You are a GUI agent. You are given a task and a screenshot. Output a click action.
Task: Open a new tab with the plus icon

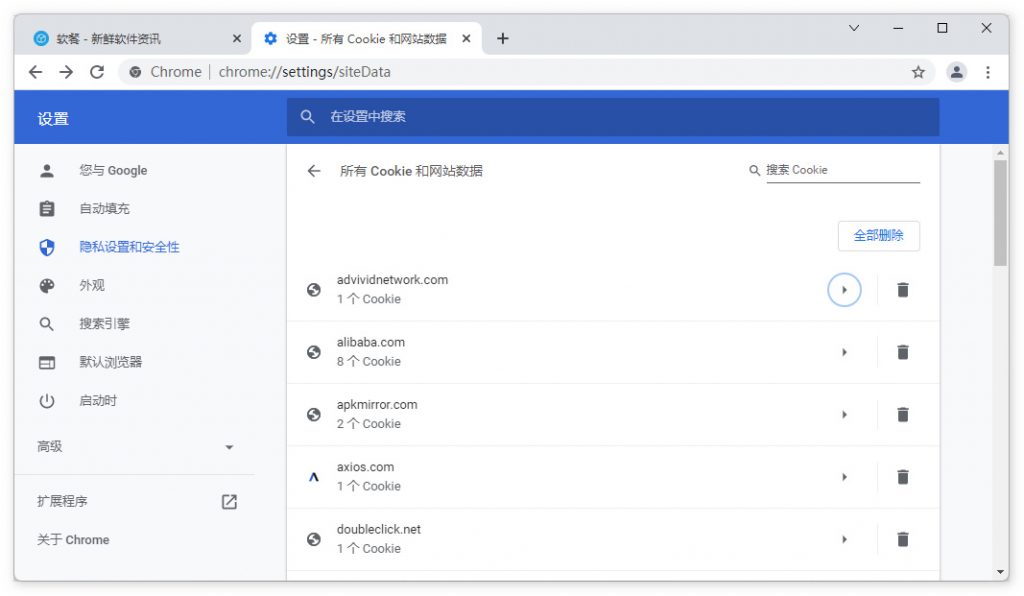(x=503, y=38)
